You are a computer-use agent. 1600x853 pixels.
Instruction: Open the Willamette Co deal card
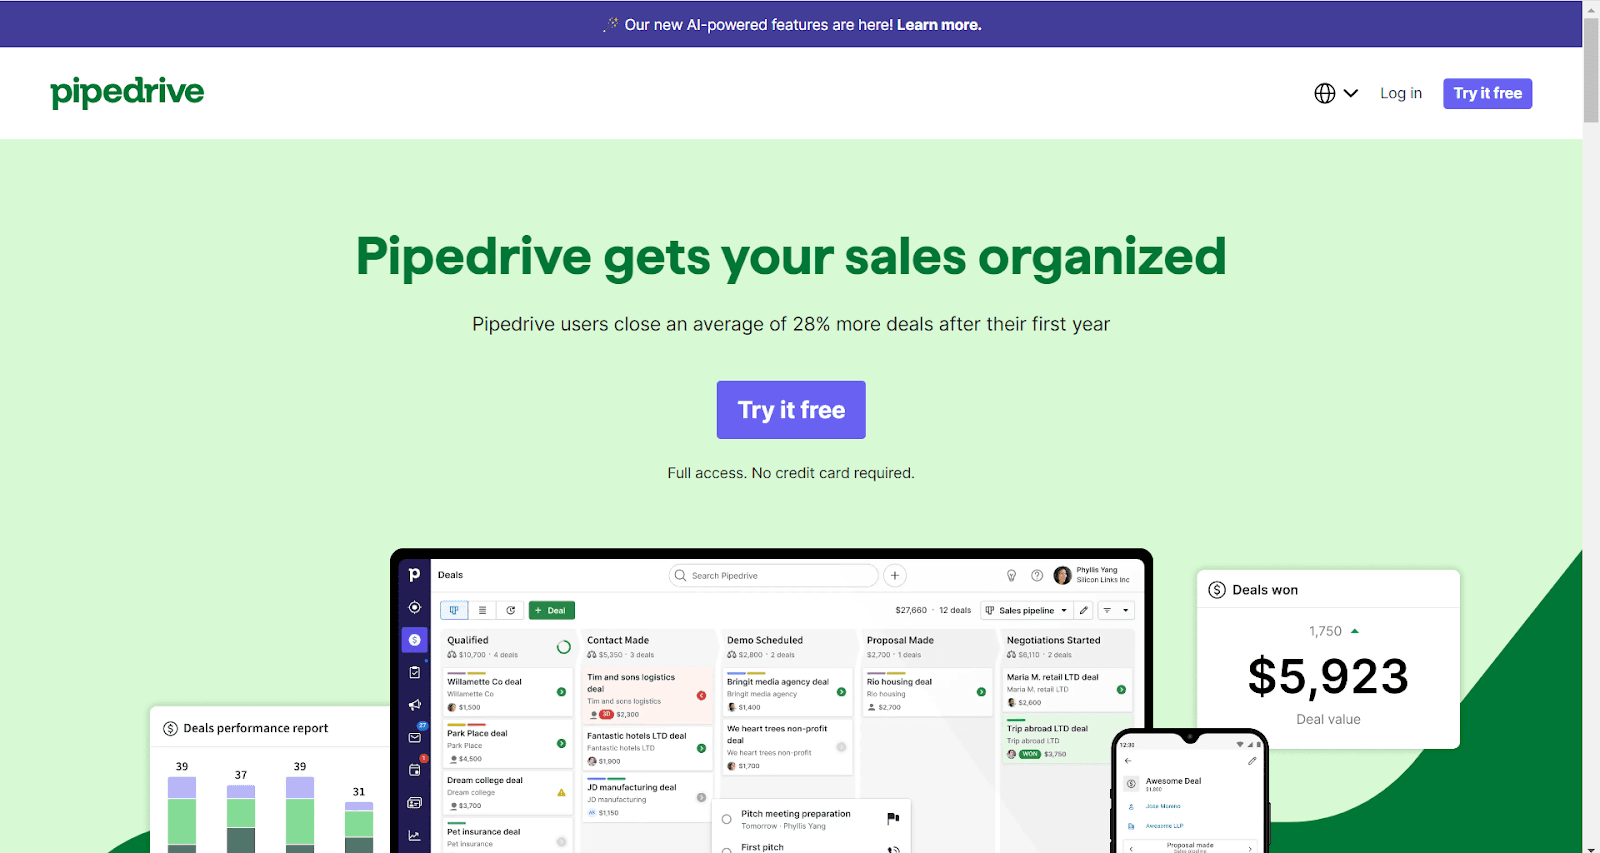pyautogui.click(x=507, y=693)
